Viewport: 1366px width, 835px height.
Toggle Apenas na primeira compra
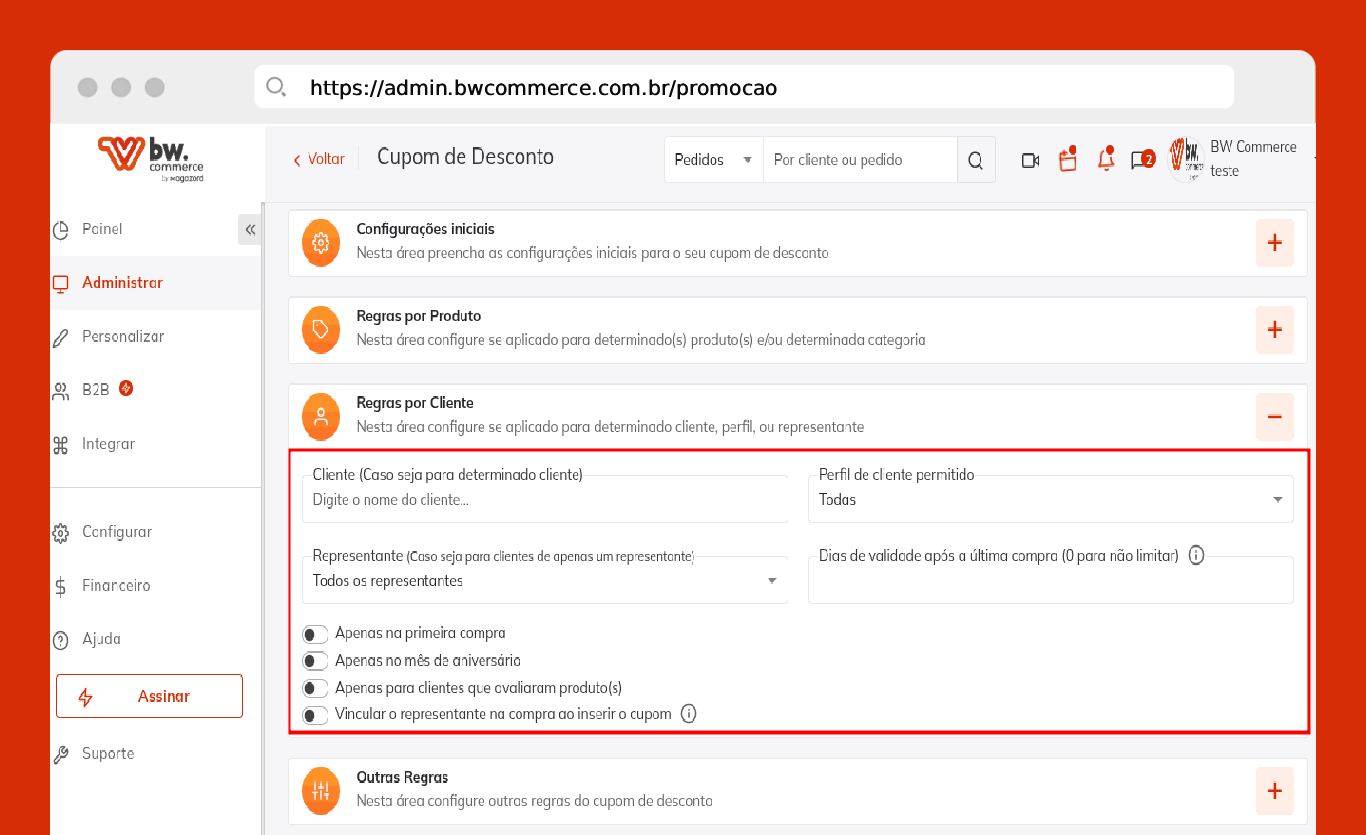pyautogui.click(x=316, y=634)
